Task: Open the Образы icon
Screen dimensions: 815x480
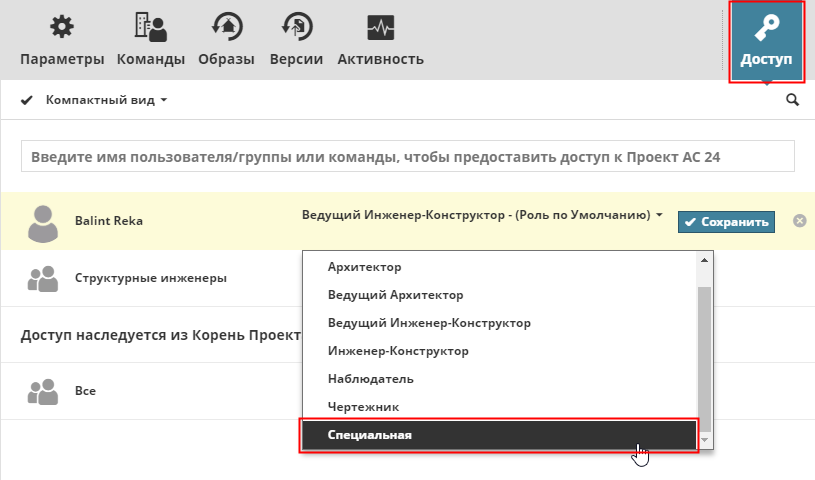Action: coord(226,28)
